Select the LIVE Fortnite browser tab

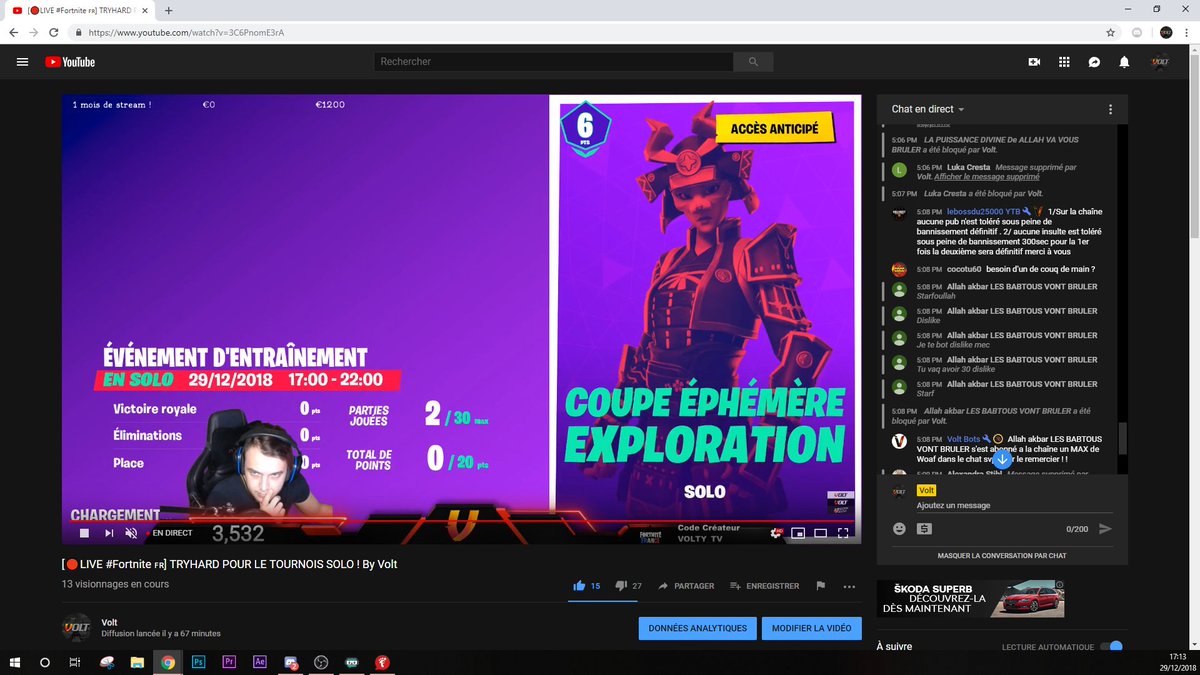coord(78,10)
